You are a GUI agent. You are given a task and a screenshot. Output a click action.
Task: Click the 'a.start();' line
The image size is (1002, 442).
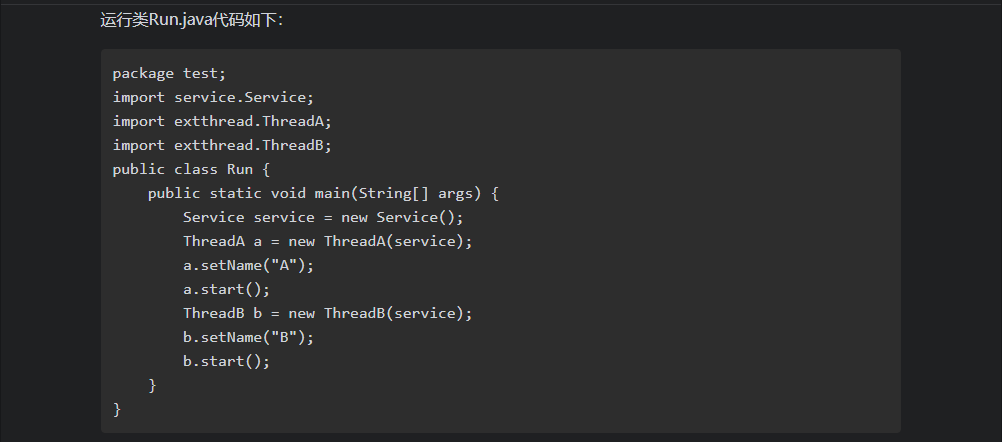point(227,289)
